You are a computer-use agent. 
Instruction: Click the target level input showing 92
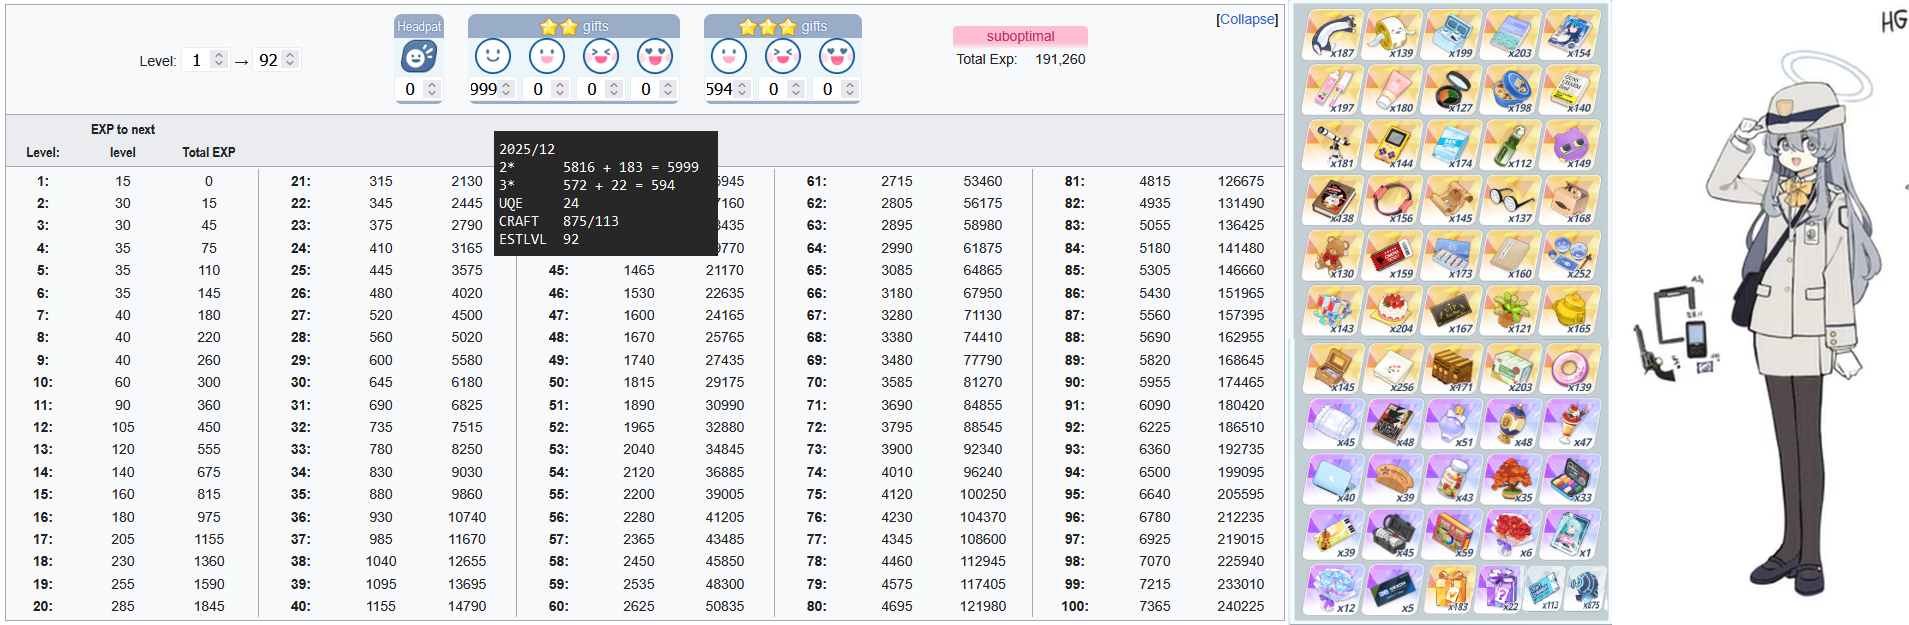(x=277, y=60)
